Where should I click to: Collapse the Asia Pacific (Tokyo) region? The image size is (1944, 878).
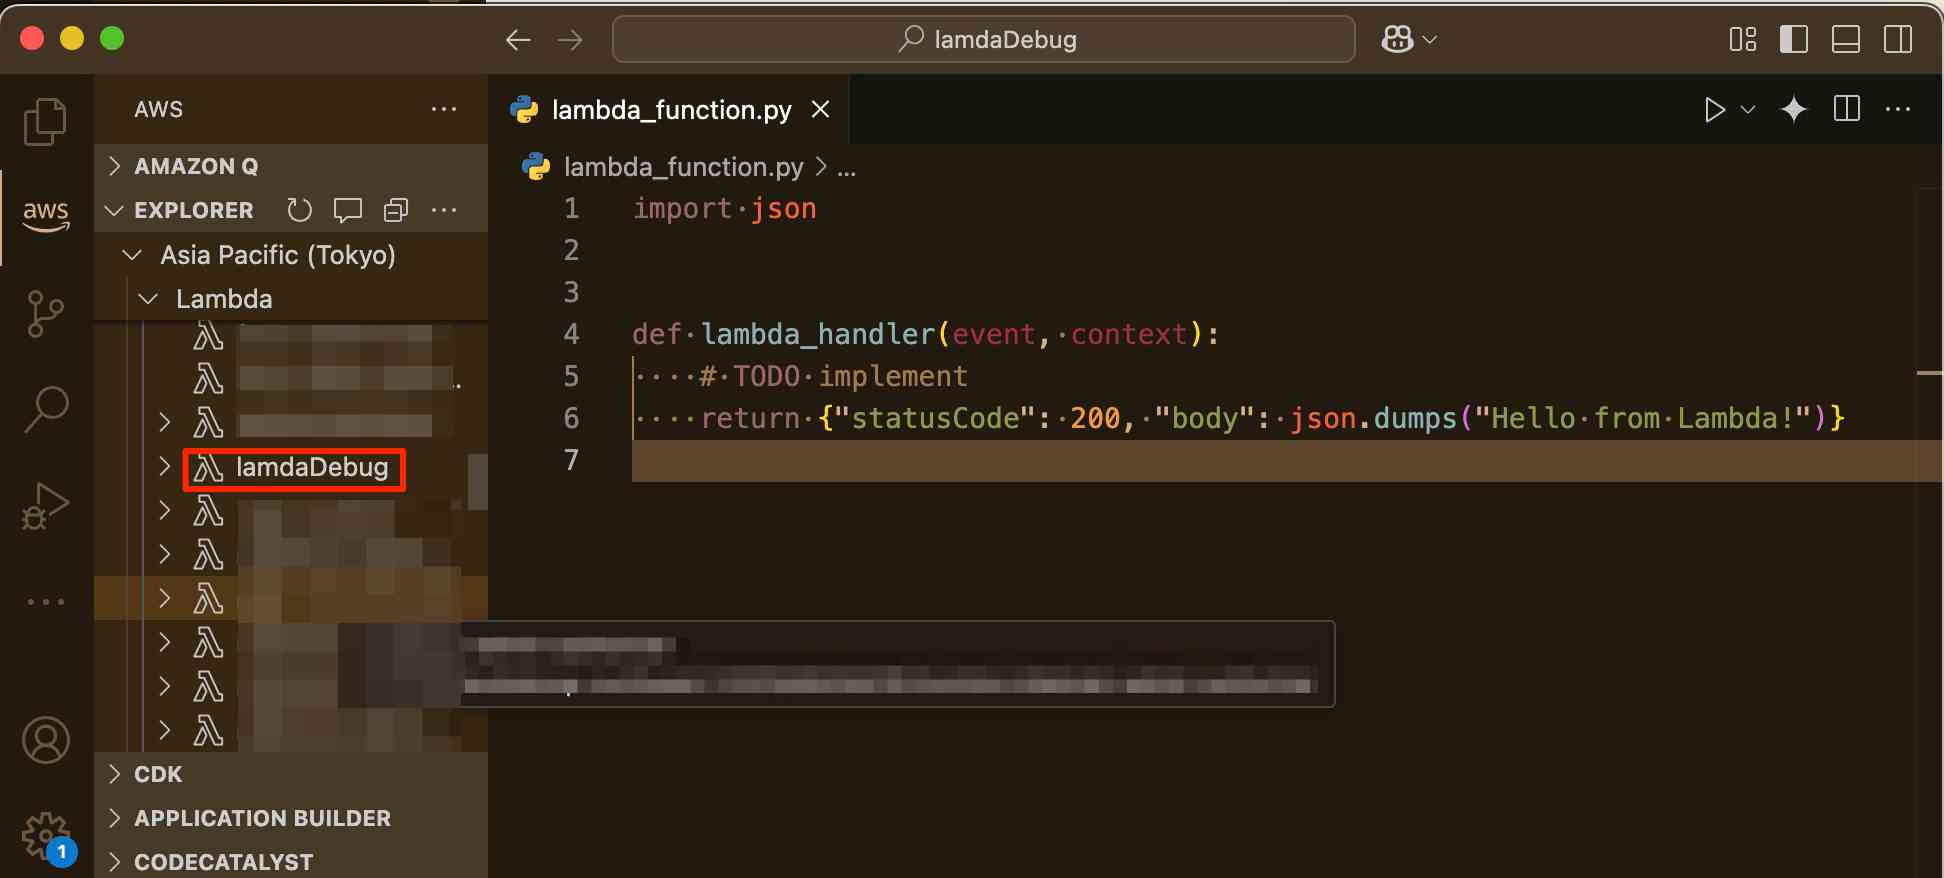point(132,255)
